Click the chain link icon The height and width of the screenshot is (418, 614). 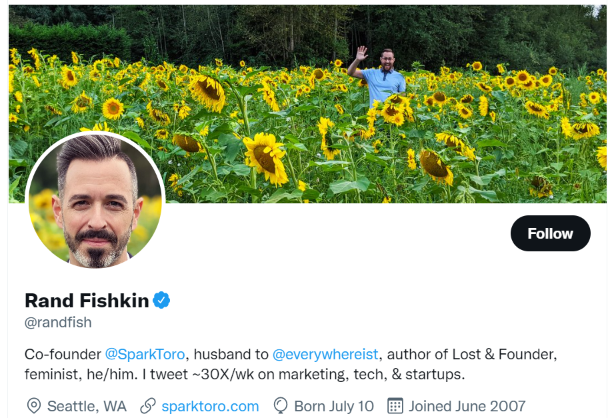(x=148, y=406)
